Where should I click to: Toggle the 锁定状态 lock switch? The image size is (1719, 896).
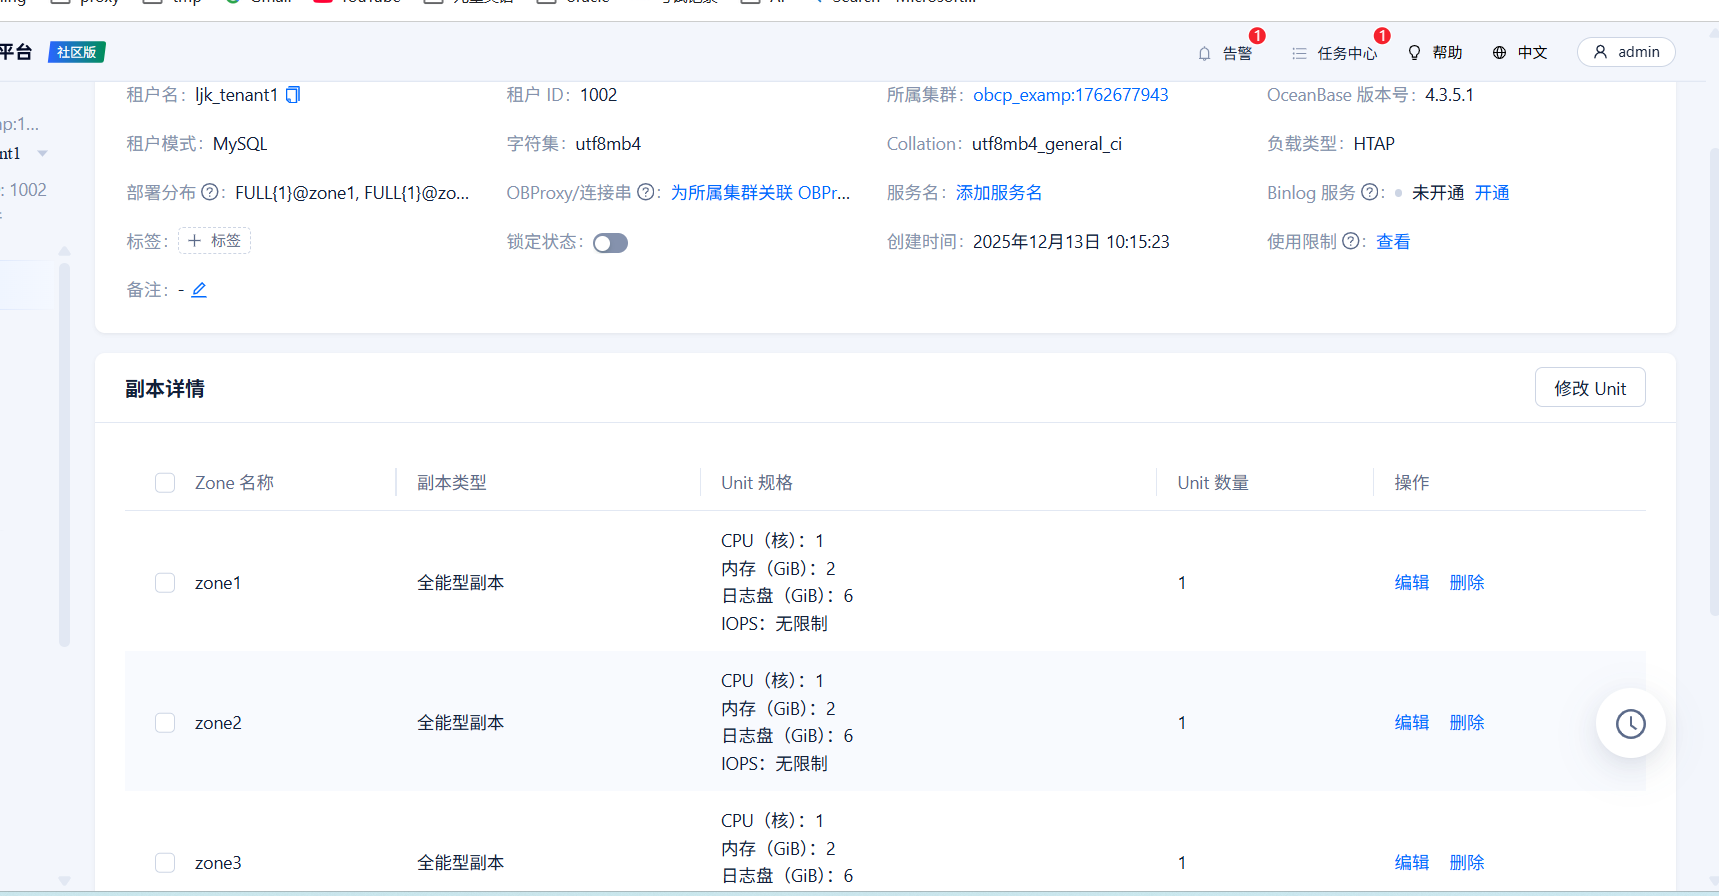coord(610,243)
